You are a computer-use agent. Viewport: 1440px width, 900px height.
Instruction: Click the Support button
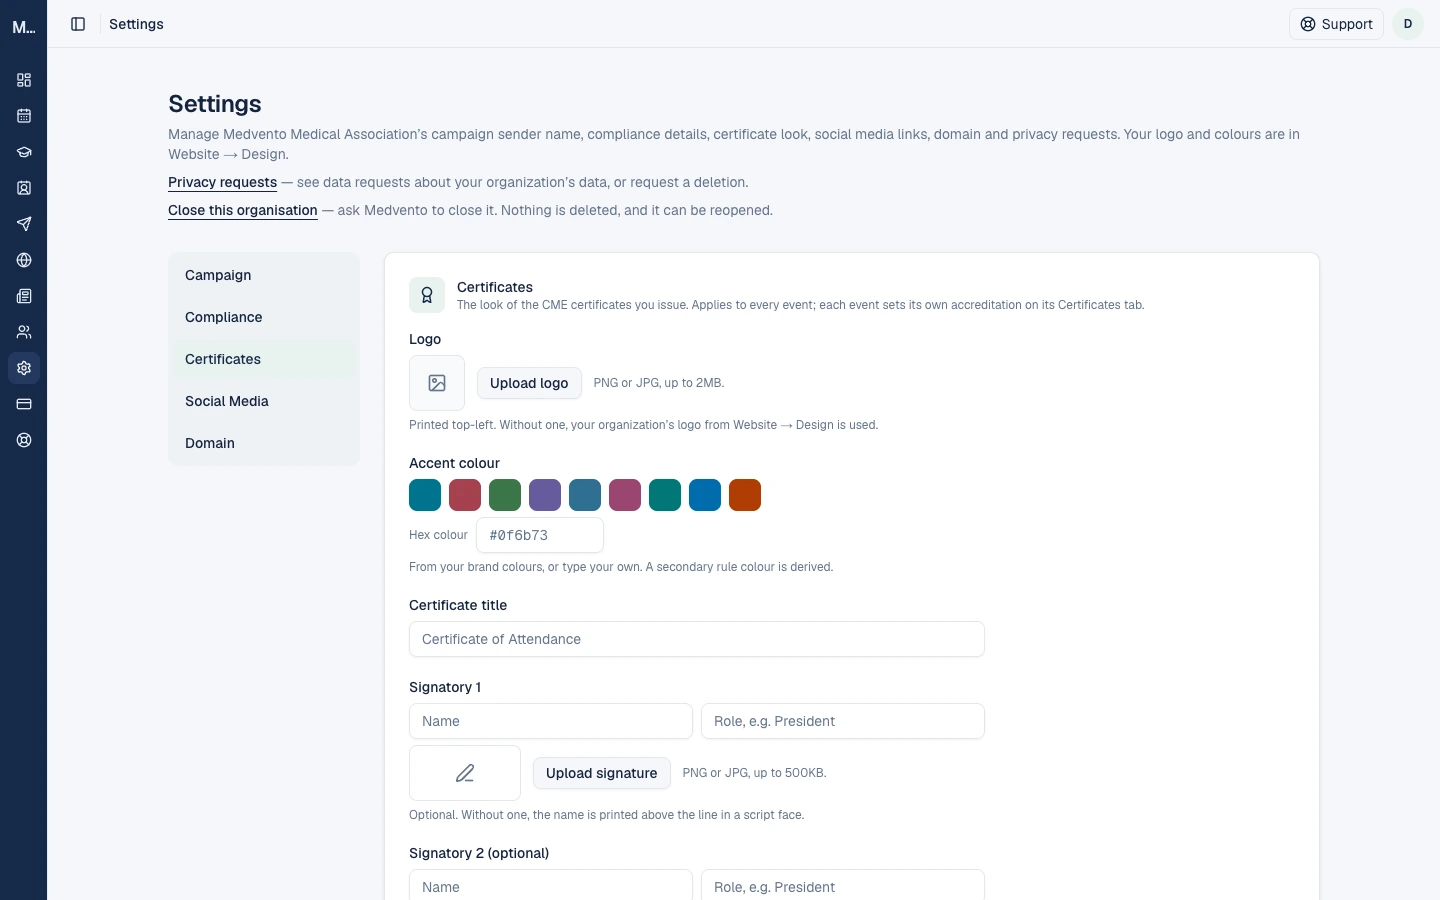coord(1336,24)
